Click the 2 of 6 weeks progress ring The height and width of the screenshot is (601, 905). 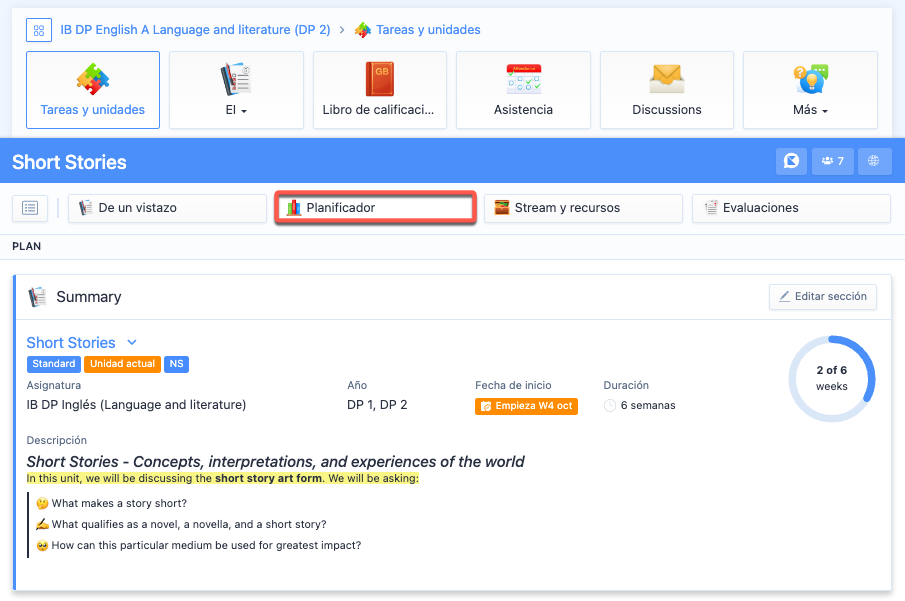click(831, 379)
